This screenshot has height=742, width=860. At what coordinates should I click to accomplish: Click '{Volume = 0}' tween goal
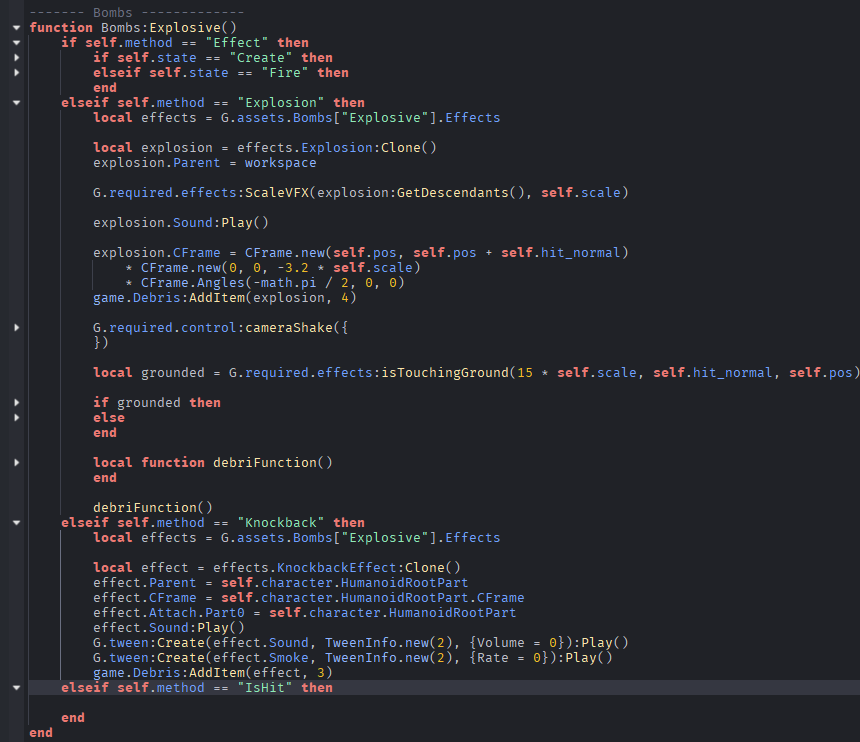pos(517,642)
